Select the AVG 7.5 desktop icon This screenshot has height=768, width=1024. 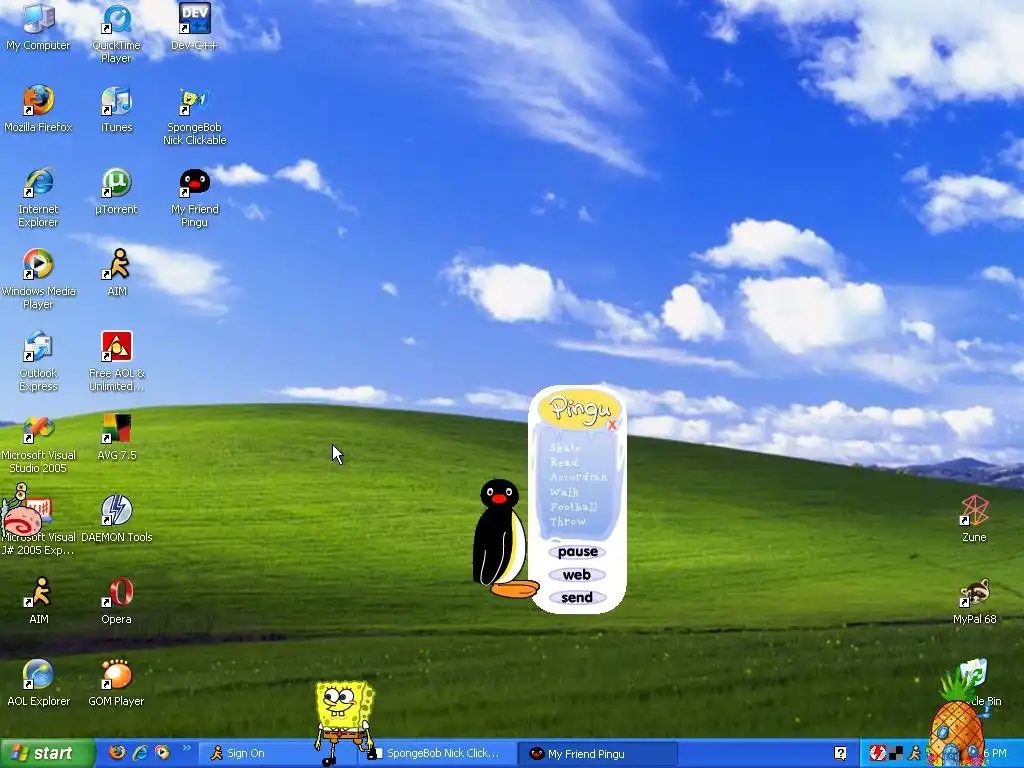tap(116, 436)
